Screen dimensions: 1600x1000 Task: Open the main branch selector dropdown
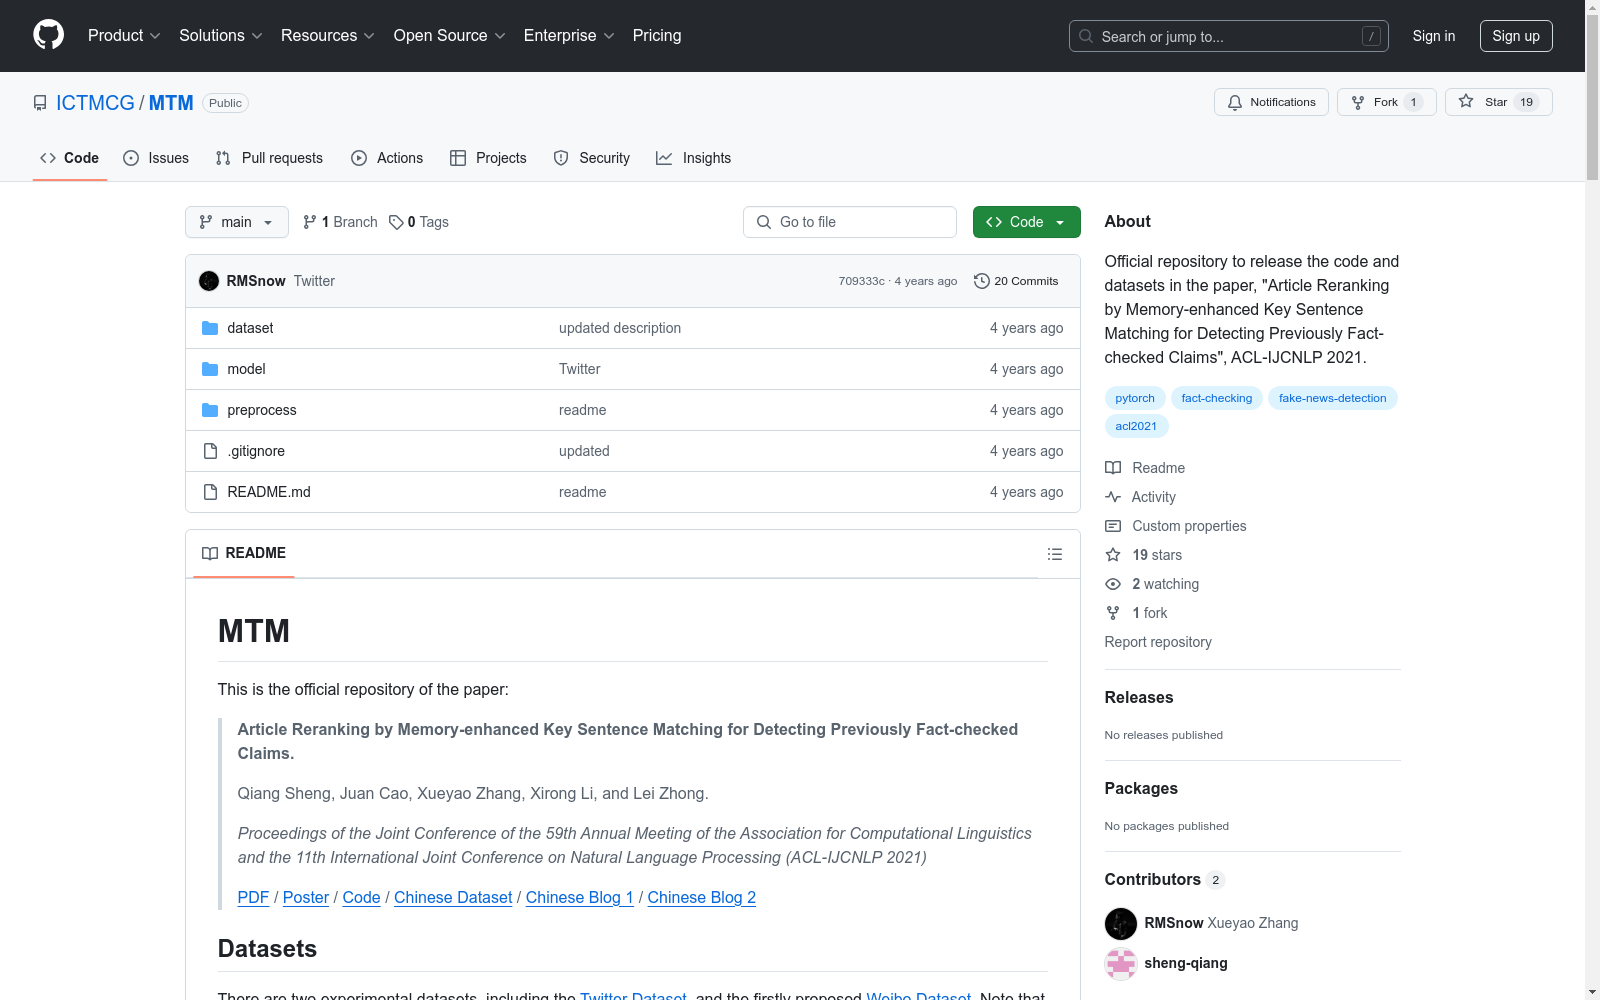point(237,222)
